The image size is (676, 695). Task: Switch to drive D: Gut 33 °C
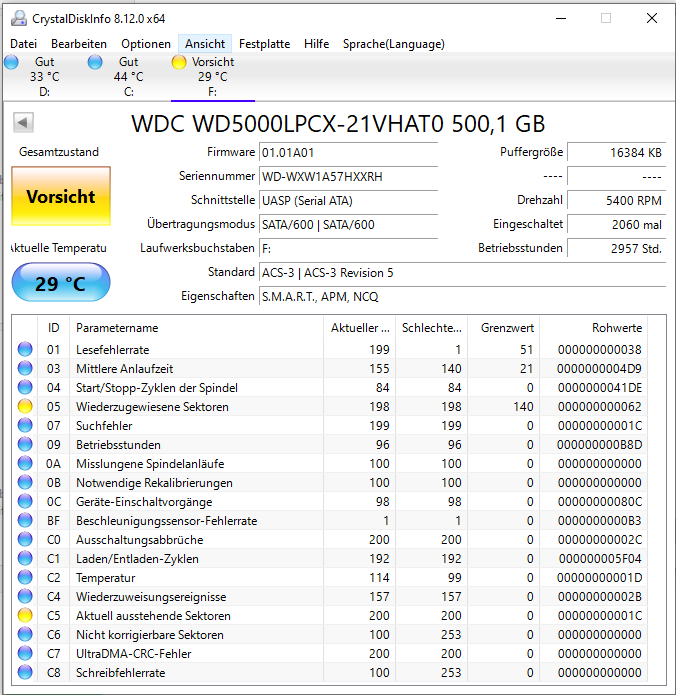(44, 76)
